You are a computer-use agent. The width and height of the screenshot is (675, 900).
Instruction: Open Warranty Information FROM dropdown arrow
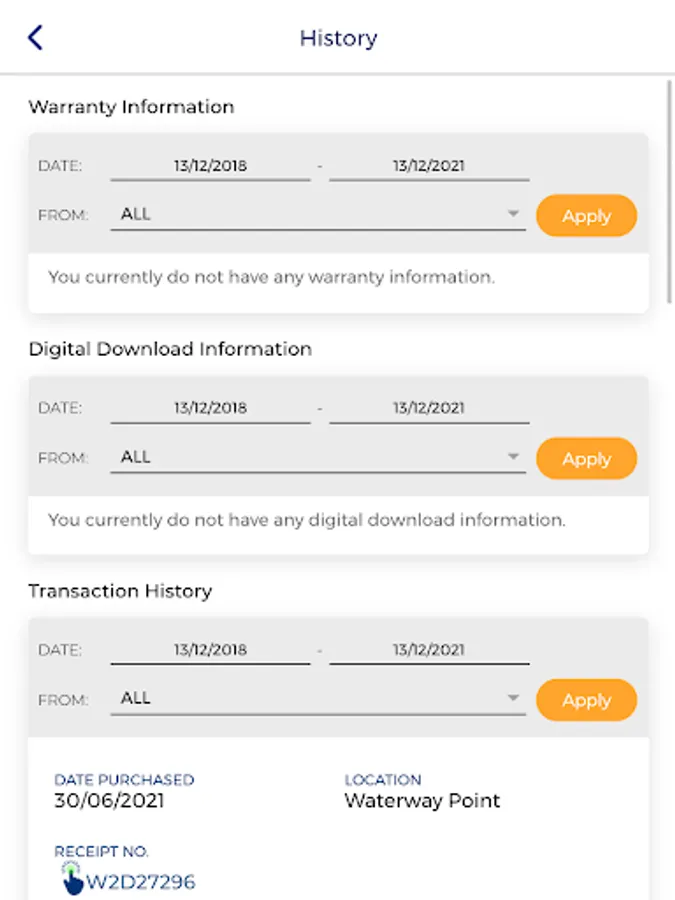click(x=513, y=214)
